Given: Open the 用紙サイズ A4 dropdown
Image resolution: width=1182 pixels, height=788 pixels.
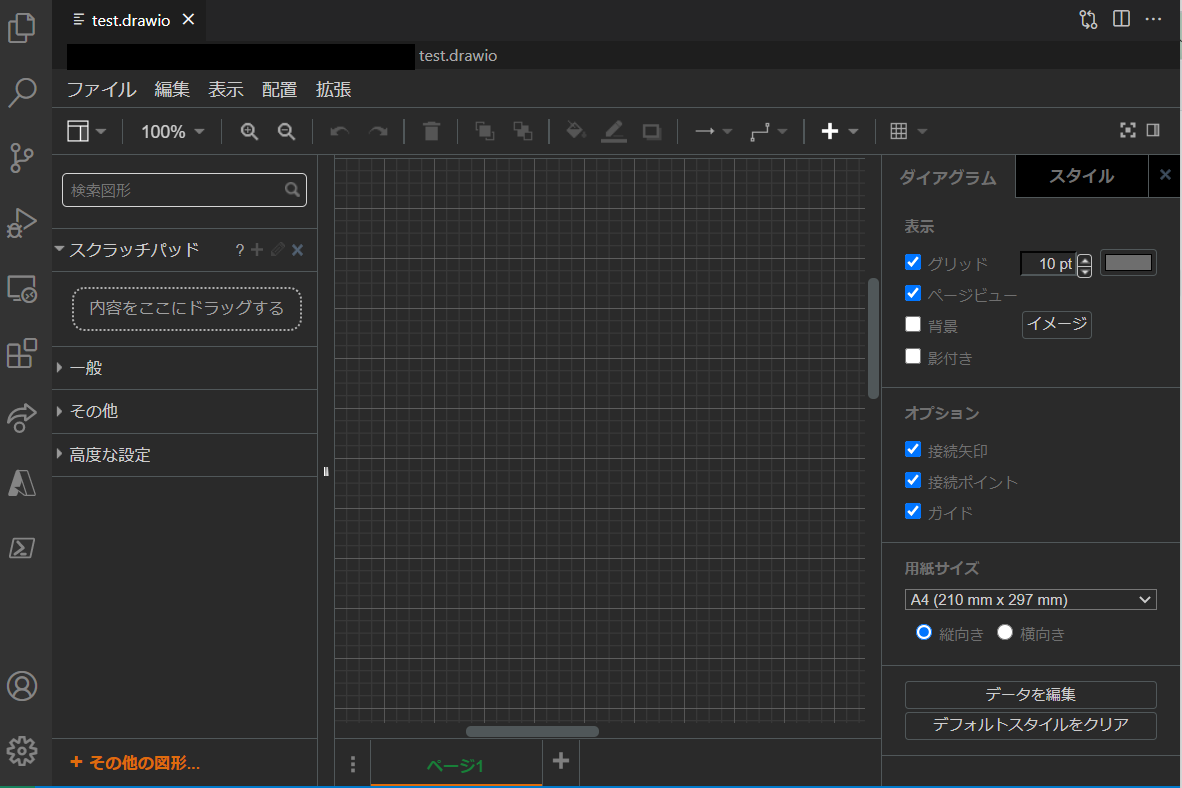Looking at the screenshot, I should pos(1030,599).
